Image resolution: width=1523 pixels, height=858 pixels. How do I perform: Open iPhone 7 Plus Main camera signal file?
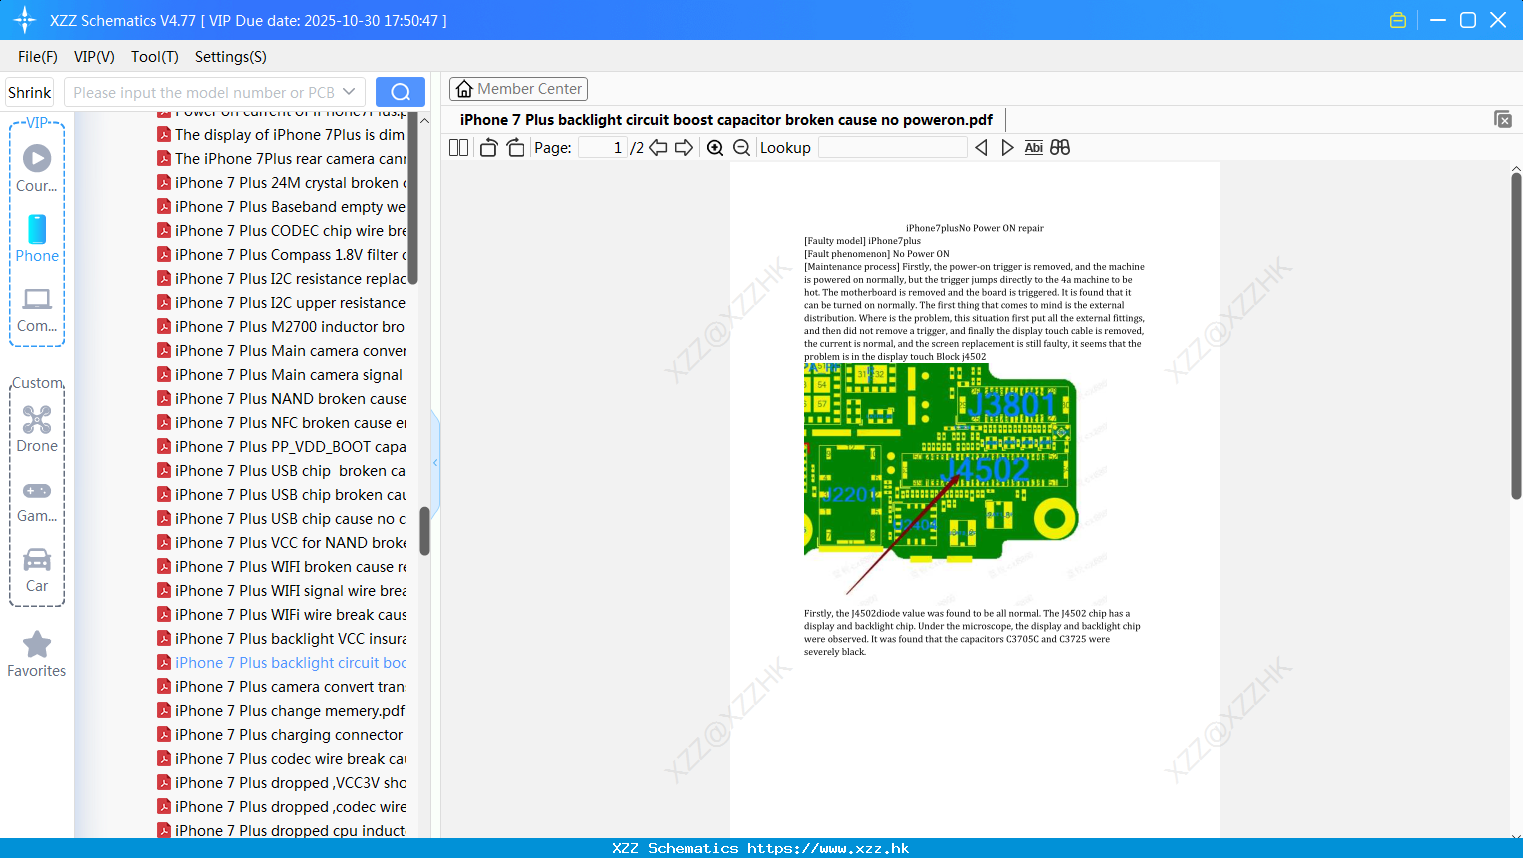pos(281,375)
